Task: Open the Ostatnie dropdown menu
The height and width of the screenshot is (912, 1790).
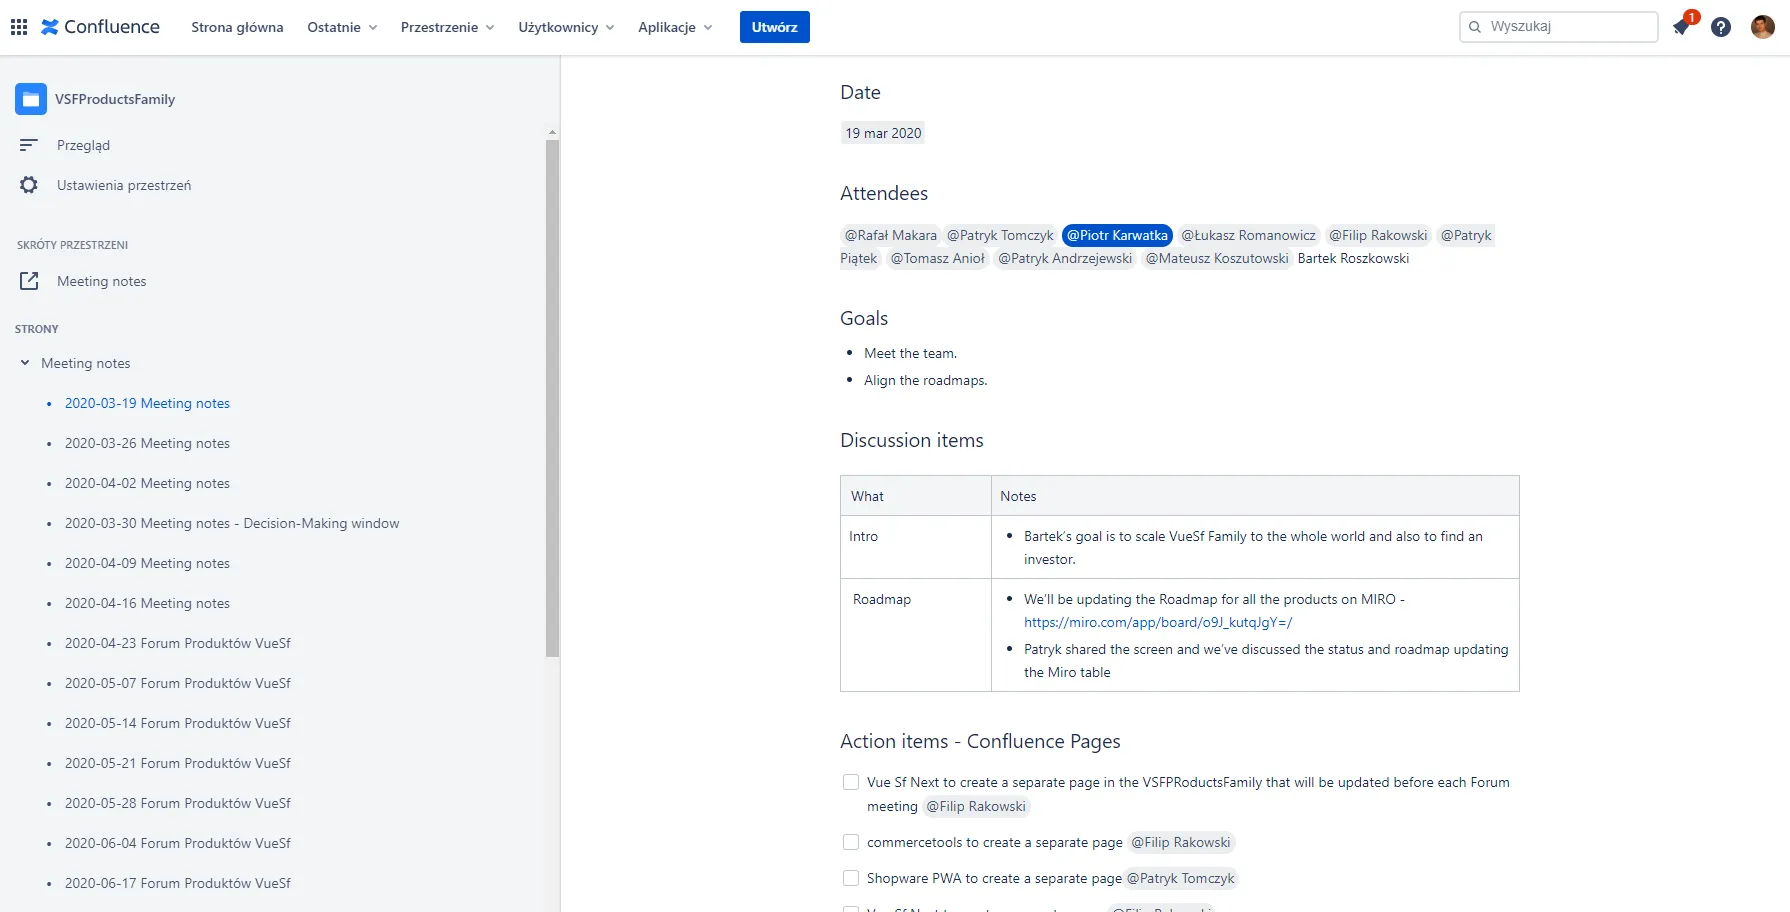Action: pyautogui.click(x=342, y=27)
